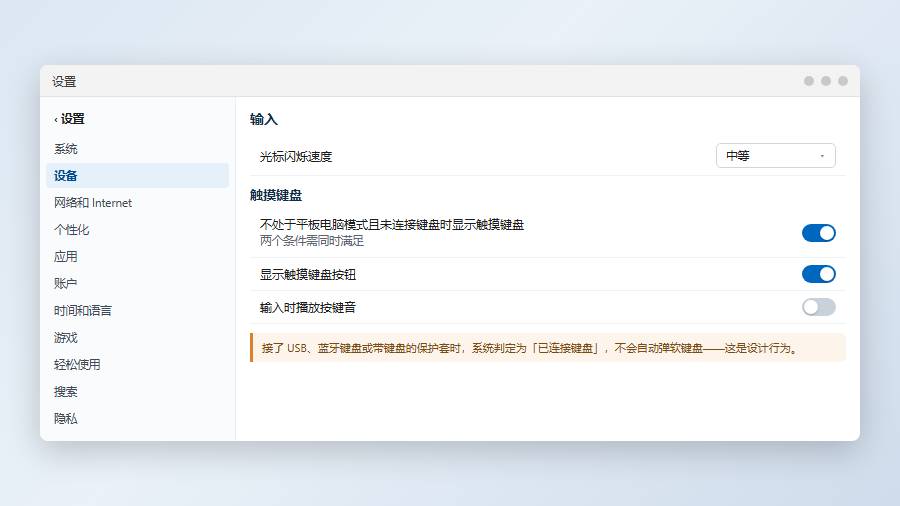Open the 光标闪烁速度 dropdown showing 中等

(775, 155)
